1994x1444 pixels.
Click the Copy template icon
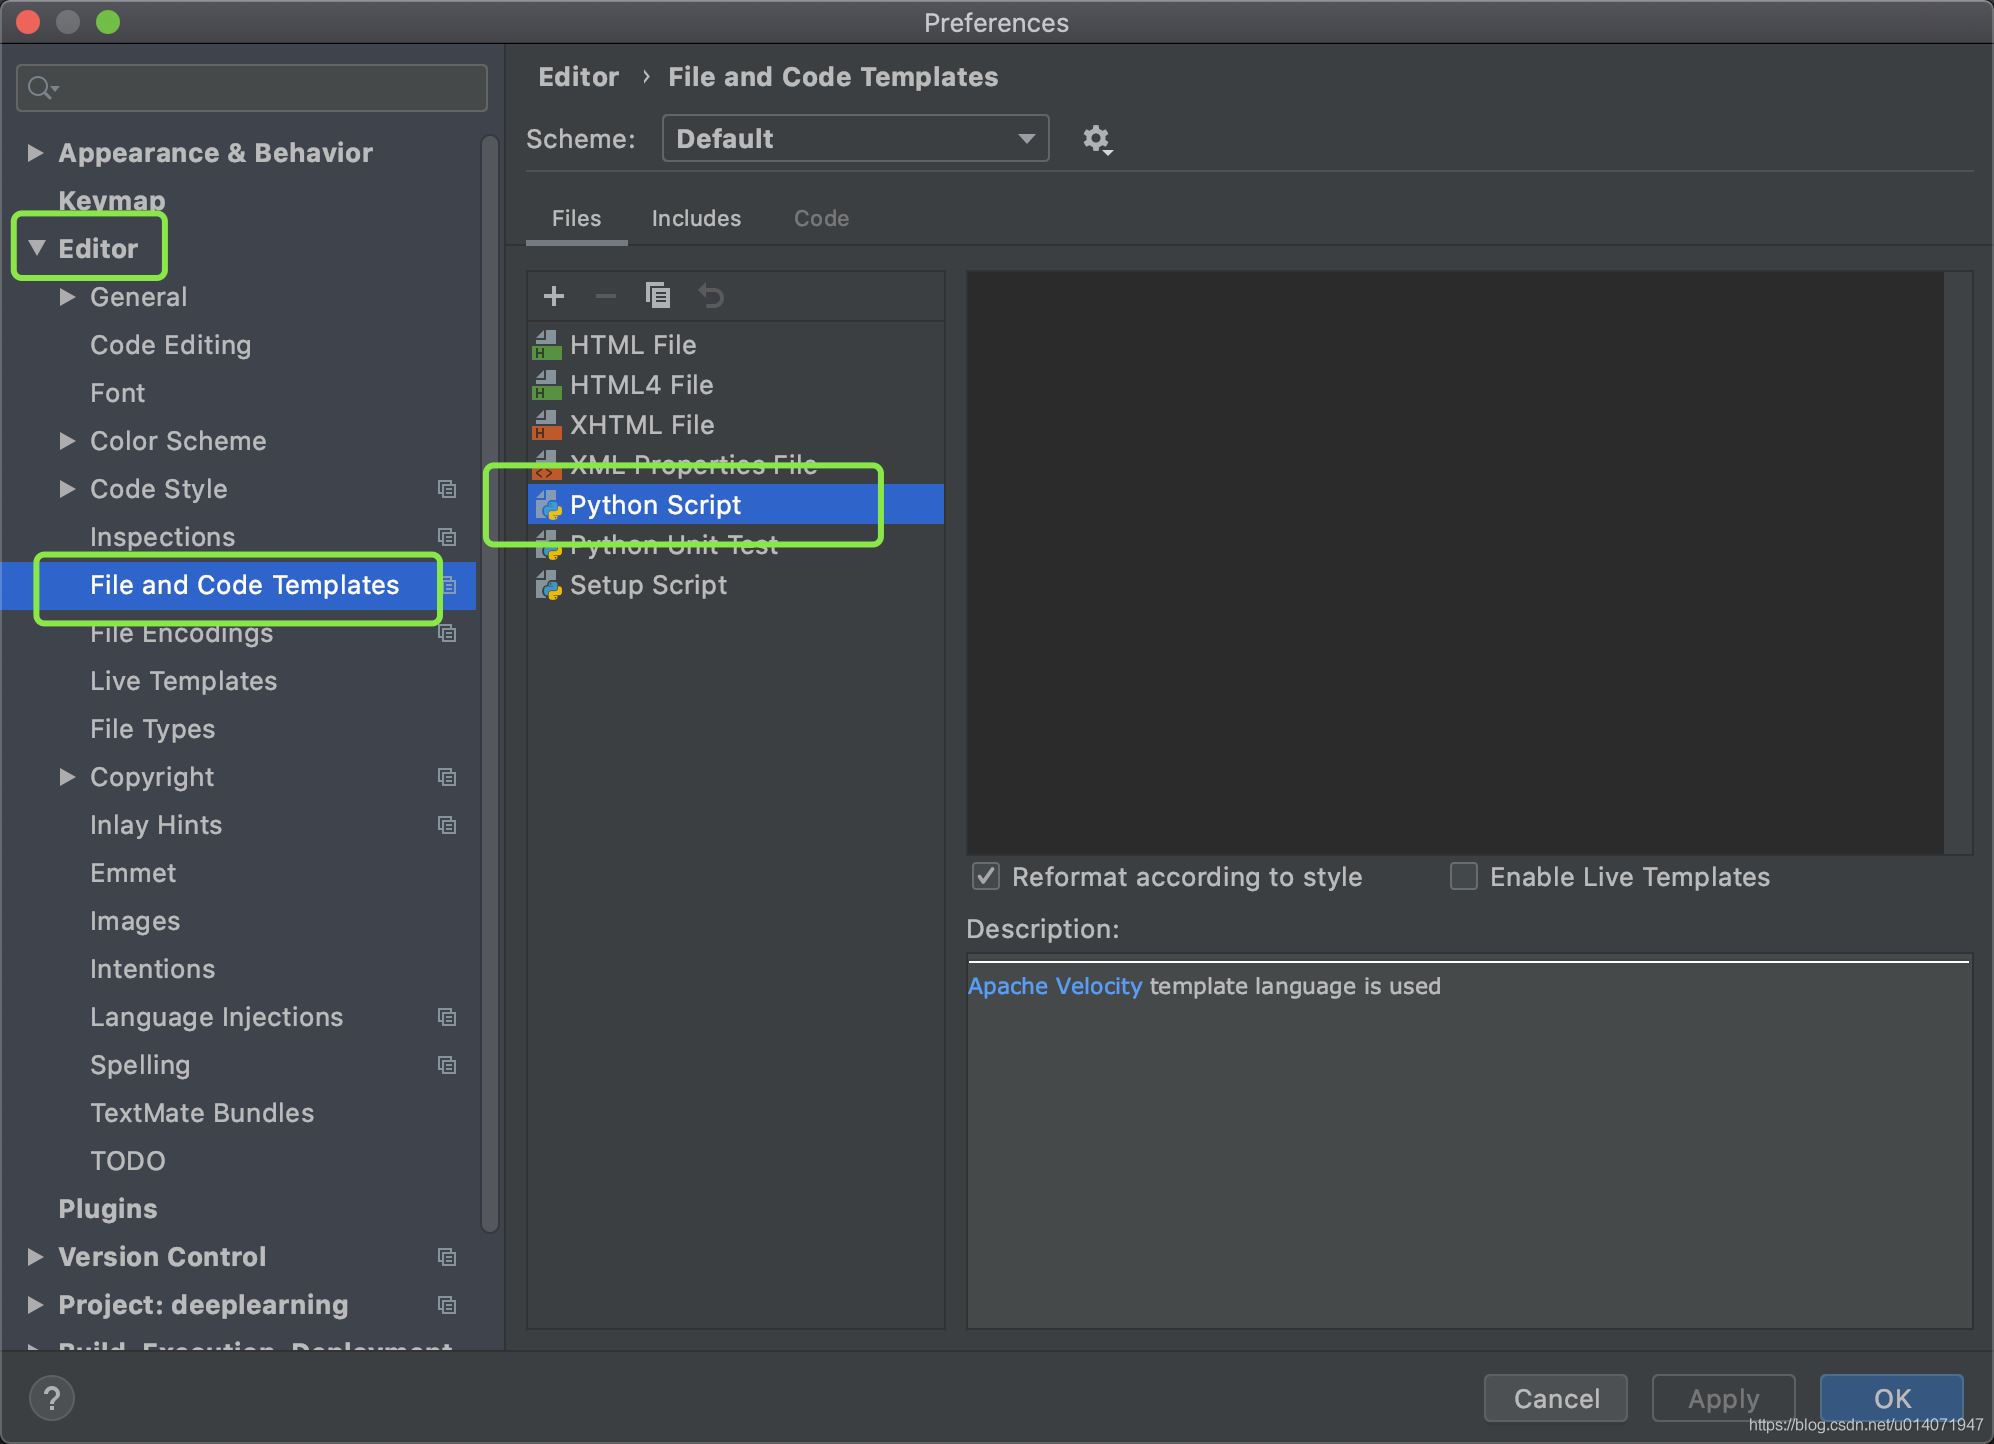(x=656, y=294)
